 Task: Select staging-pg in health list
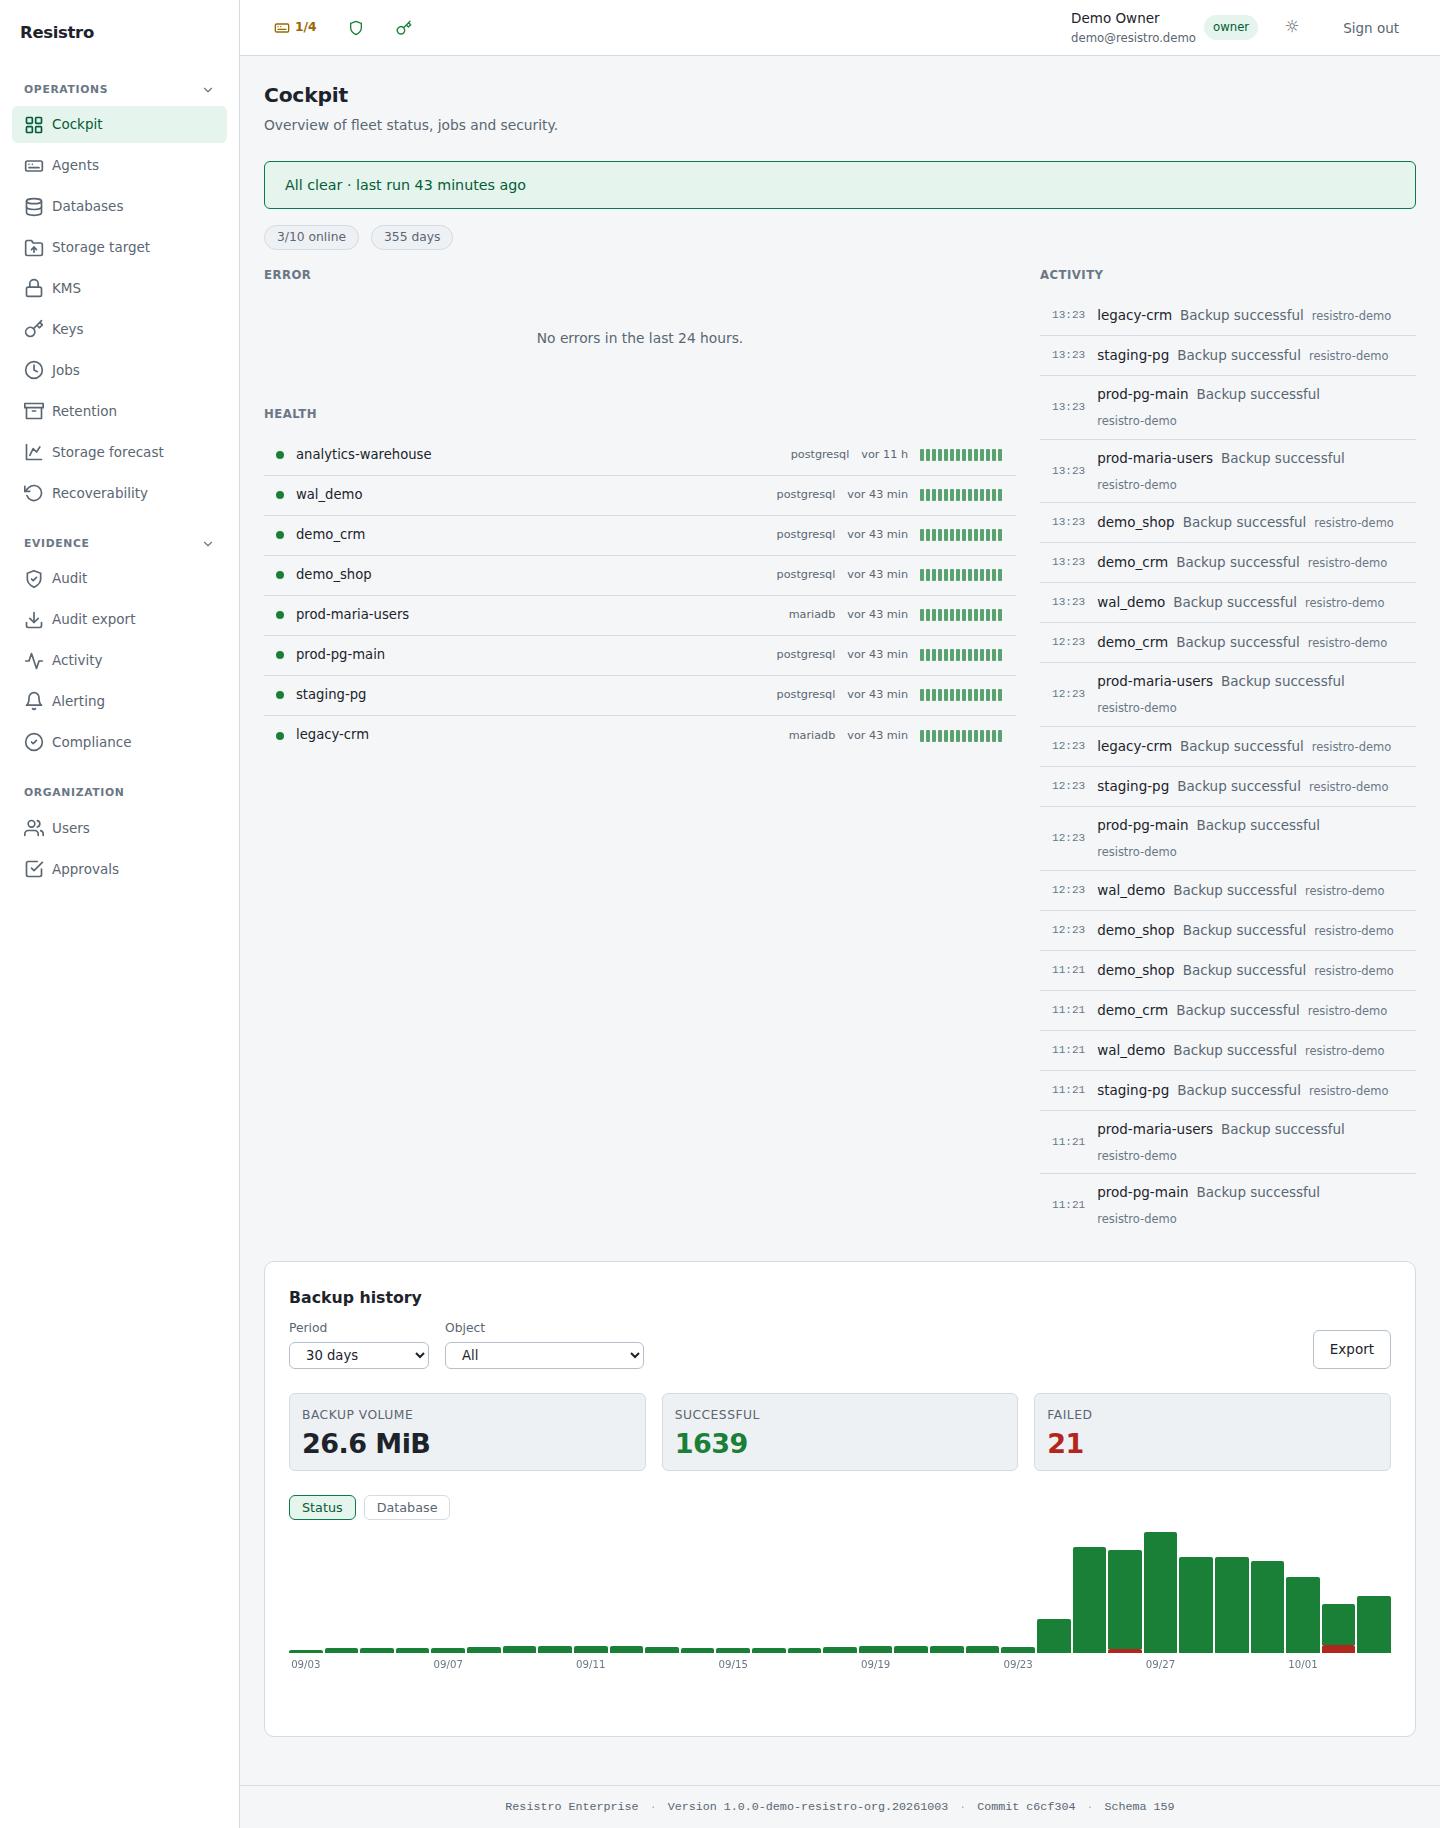pos(640,695)
